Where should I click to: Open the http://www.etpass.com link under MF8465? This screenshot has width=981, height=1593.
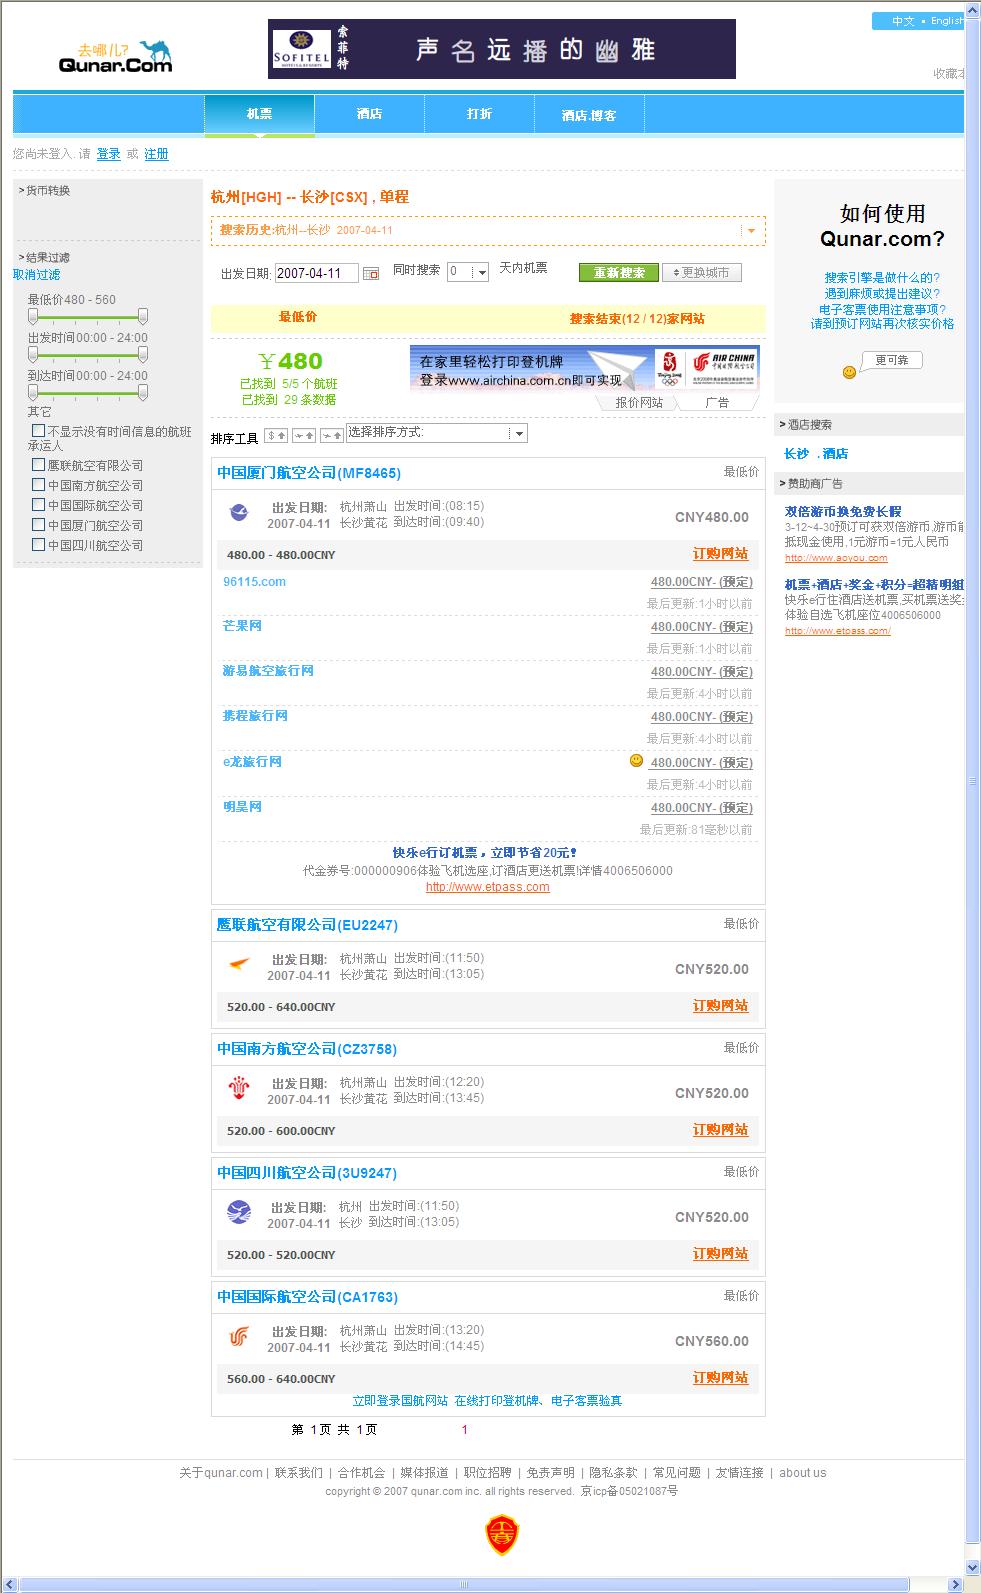click(x=488, y=887)
